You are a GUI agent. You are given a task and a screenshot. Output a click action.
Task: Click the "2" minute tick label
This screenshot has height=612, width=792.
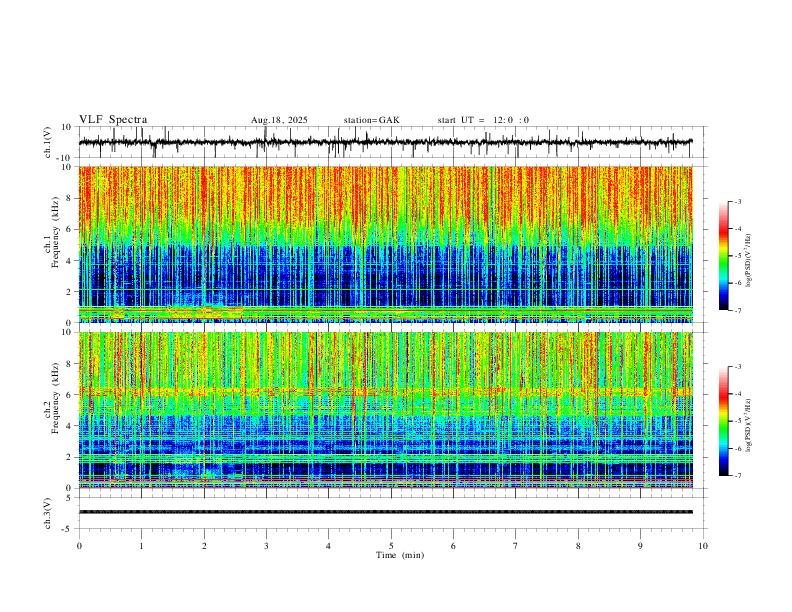pos(204,546)
